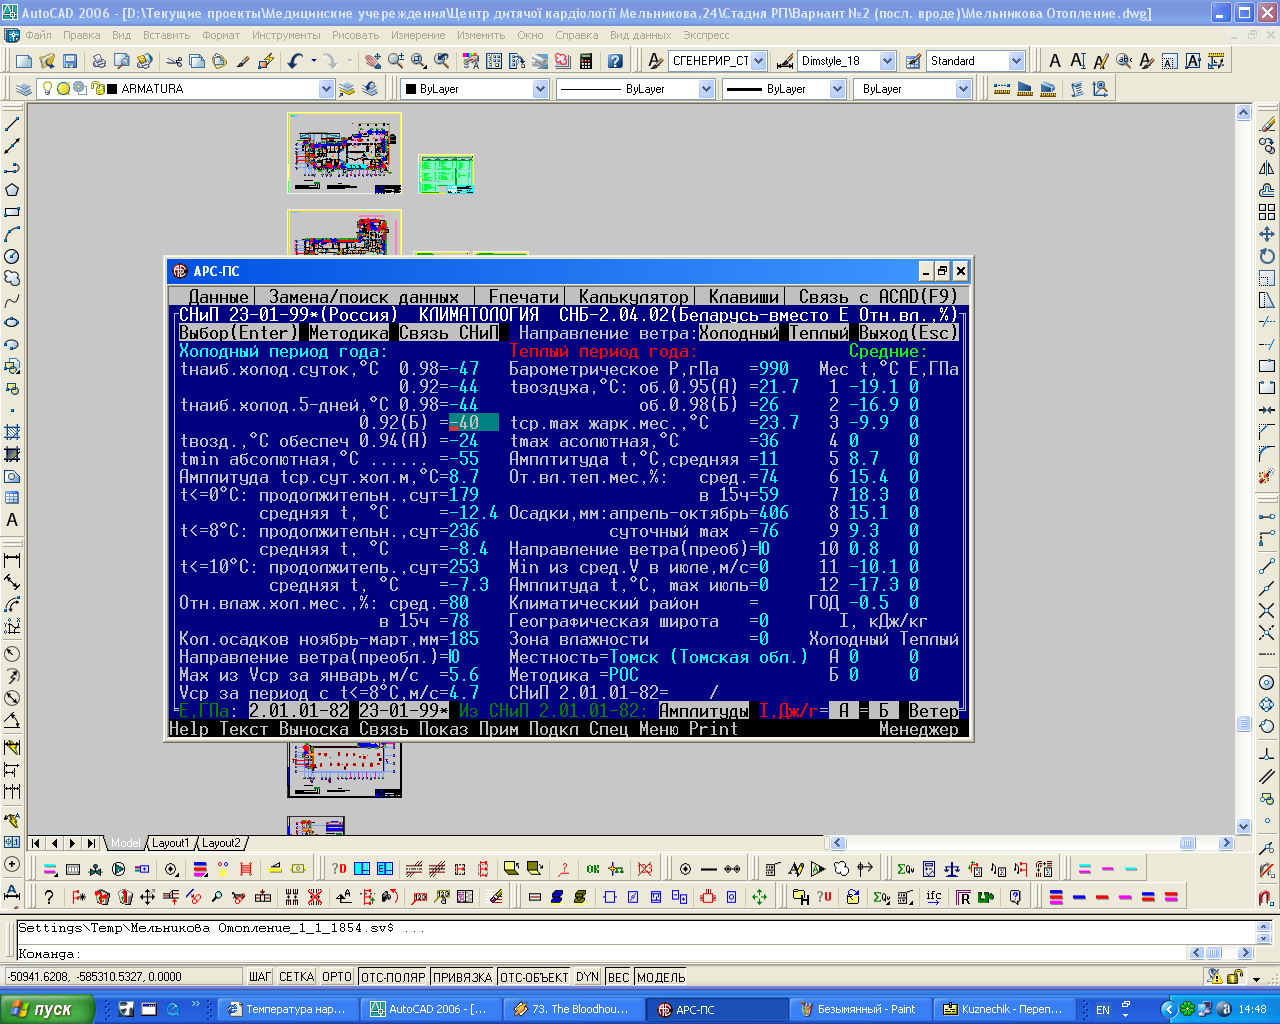Click the Pan realtime hand icon
This screenshot has width=1280, height=1024.
(373, 61)
